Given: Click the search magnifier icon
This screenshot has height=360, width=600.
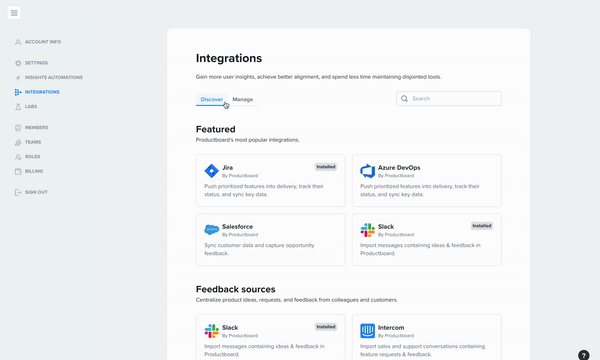Looking at the screenshot, I should tap(404, 99).
